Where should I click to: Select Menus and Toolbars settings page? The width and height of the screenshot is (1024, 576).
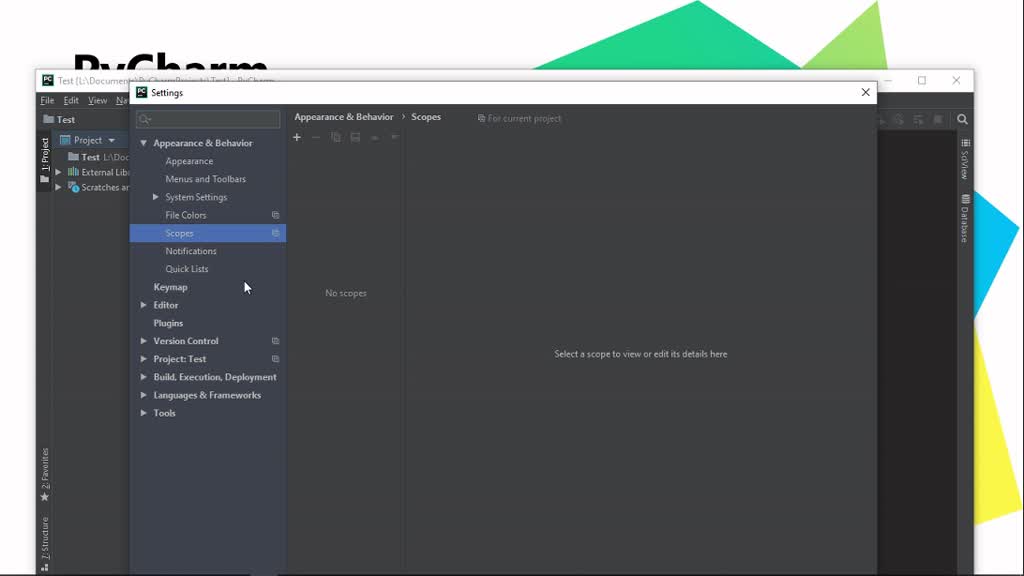tap(206, 179)
